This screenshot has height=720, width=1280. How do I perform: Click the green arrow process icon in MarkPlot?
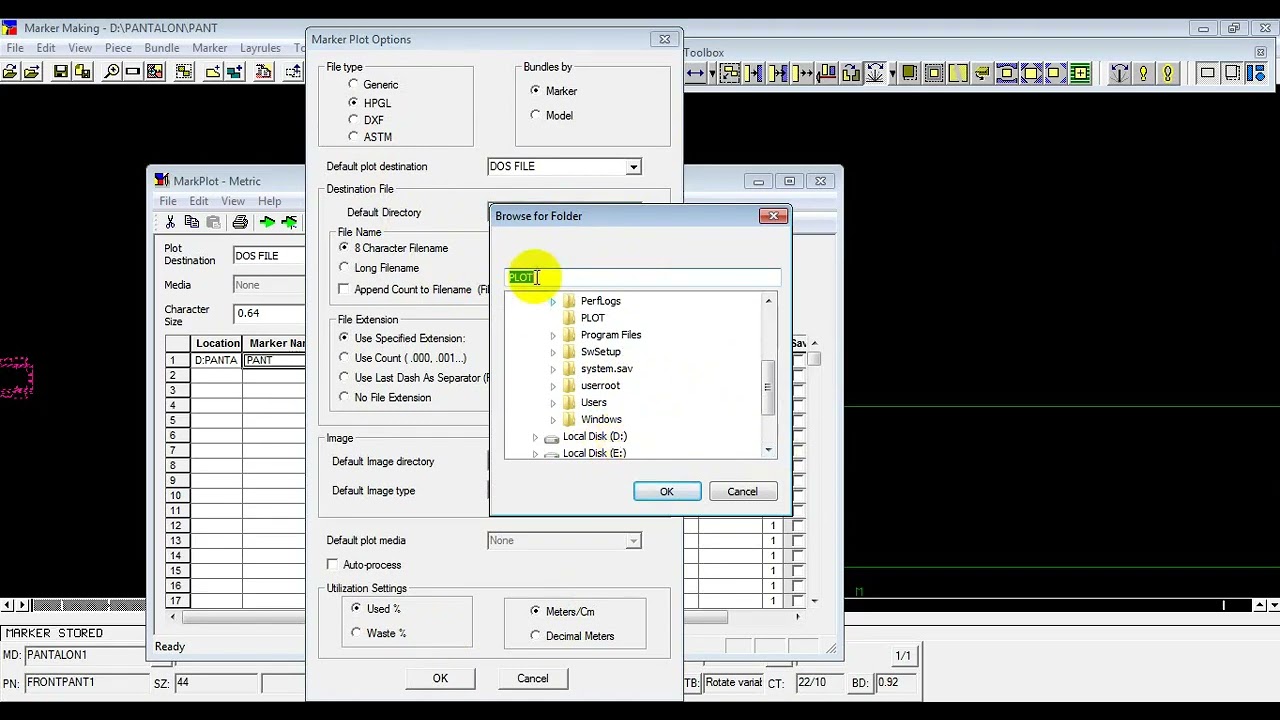(x=267, y=222)
